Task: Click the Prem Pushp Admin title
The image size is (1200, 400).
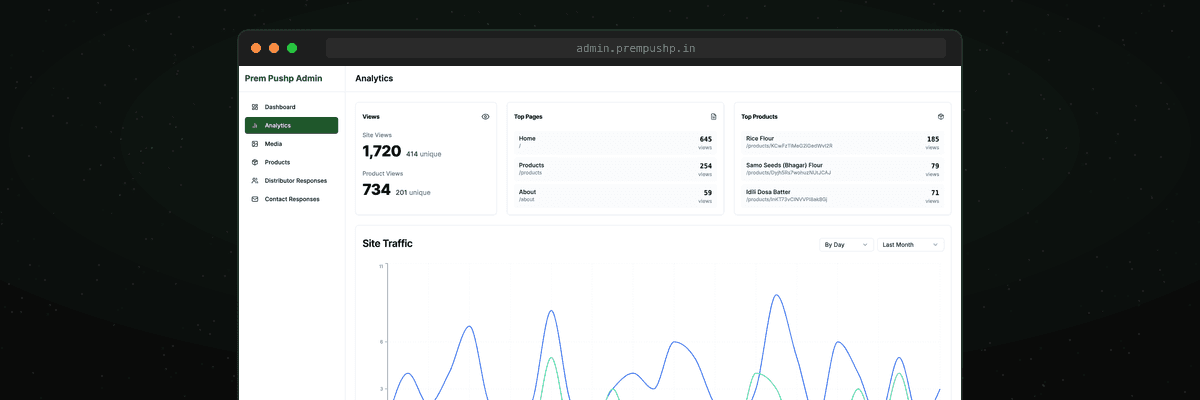Action: pos(283,78)
